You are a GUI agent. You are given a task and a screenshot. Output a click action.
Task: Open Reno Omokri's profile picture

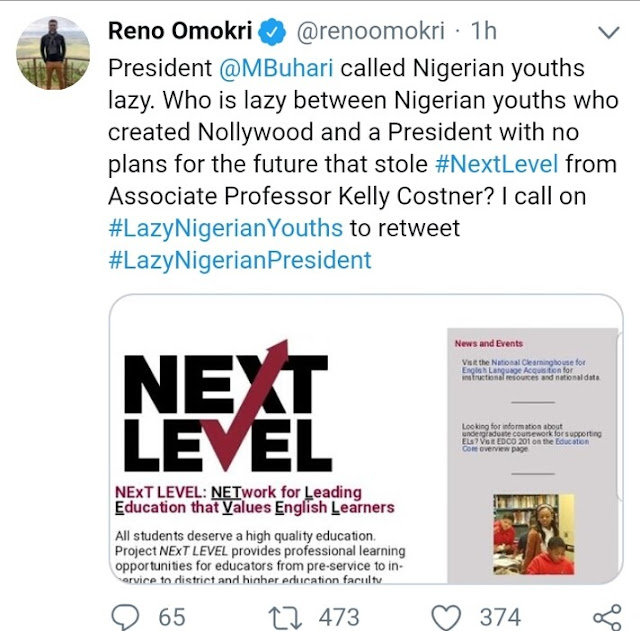54,52
